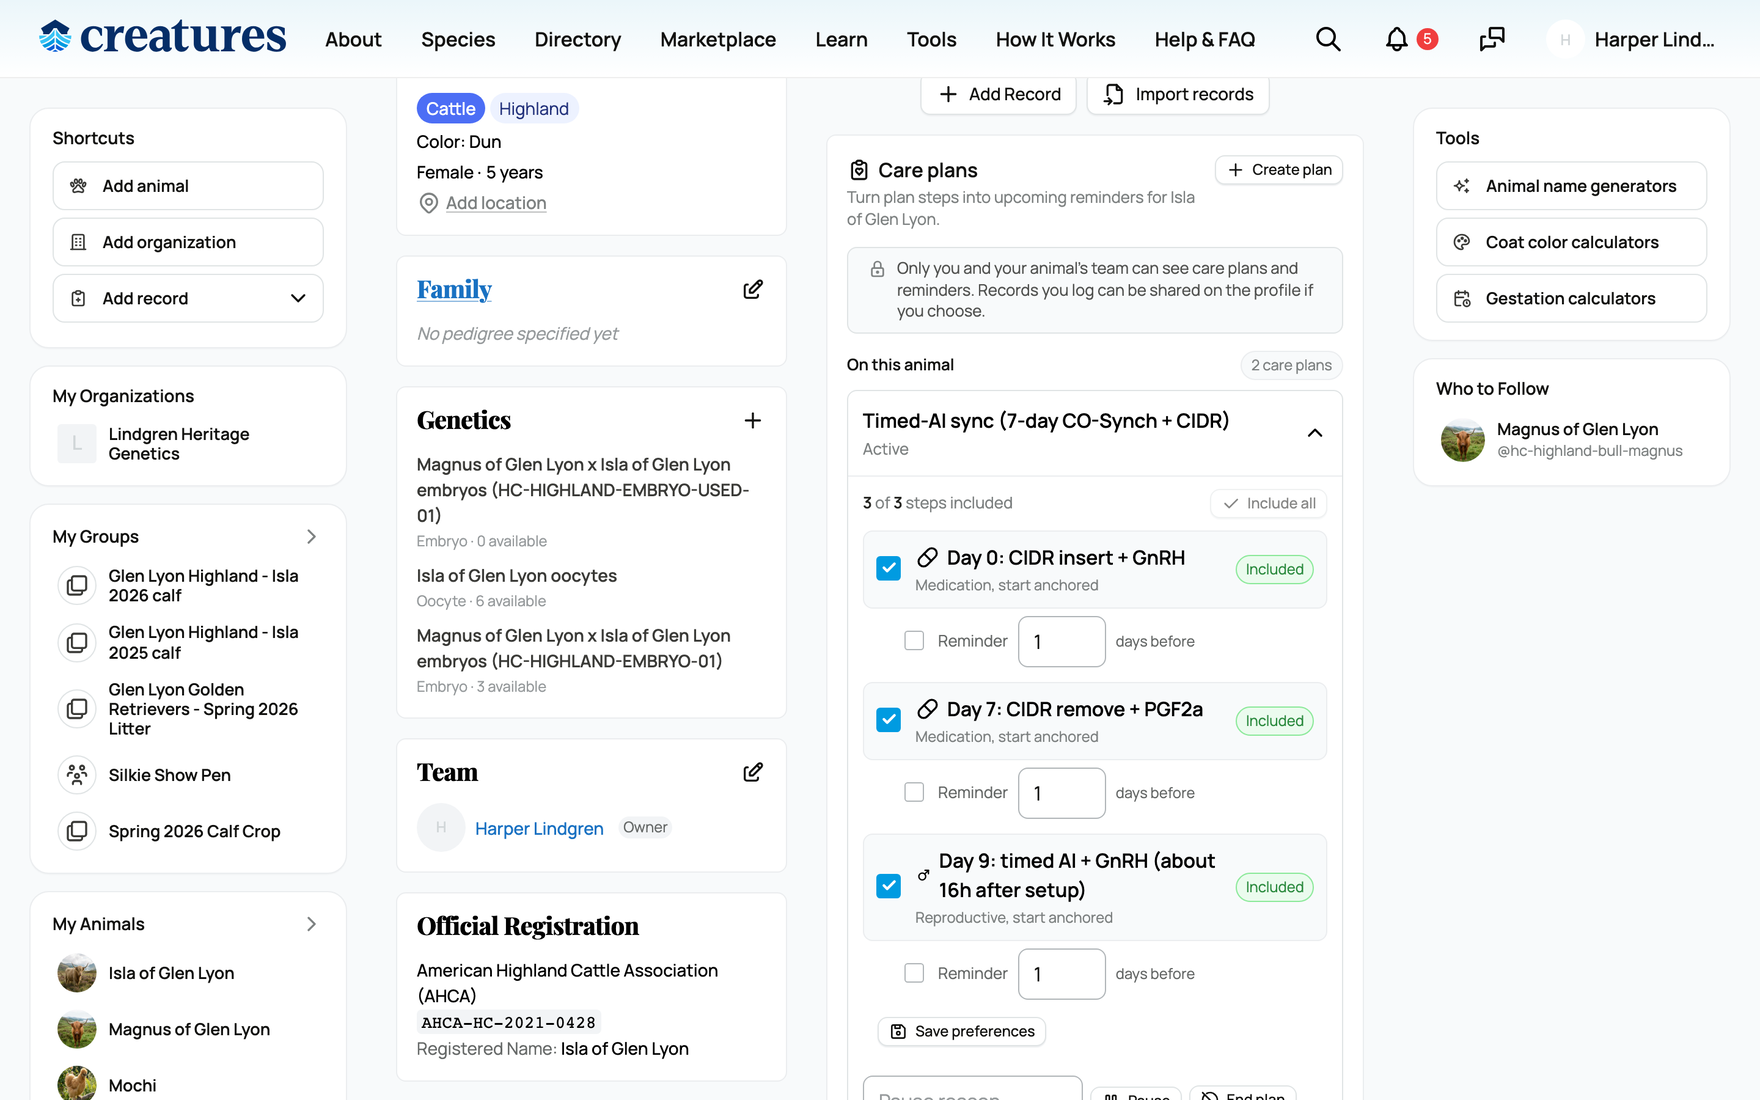Open Help & FAQ page
This screenshot has width=1760, height=1100.
[x=1205, y=39]
